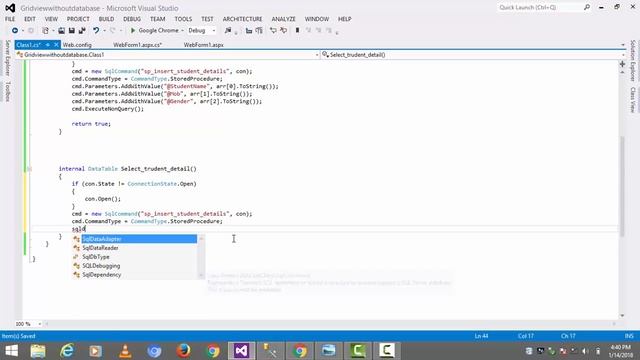Switch to the WebForm1.aspx tab
This screenshot has height=360, width=640.
[203, 45]
